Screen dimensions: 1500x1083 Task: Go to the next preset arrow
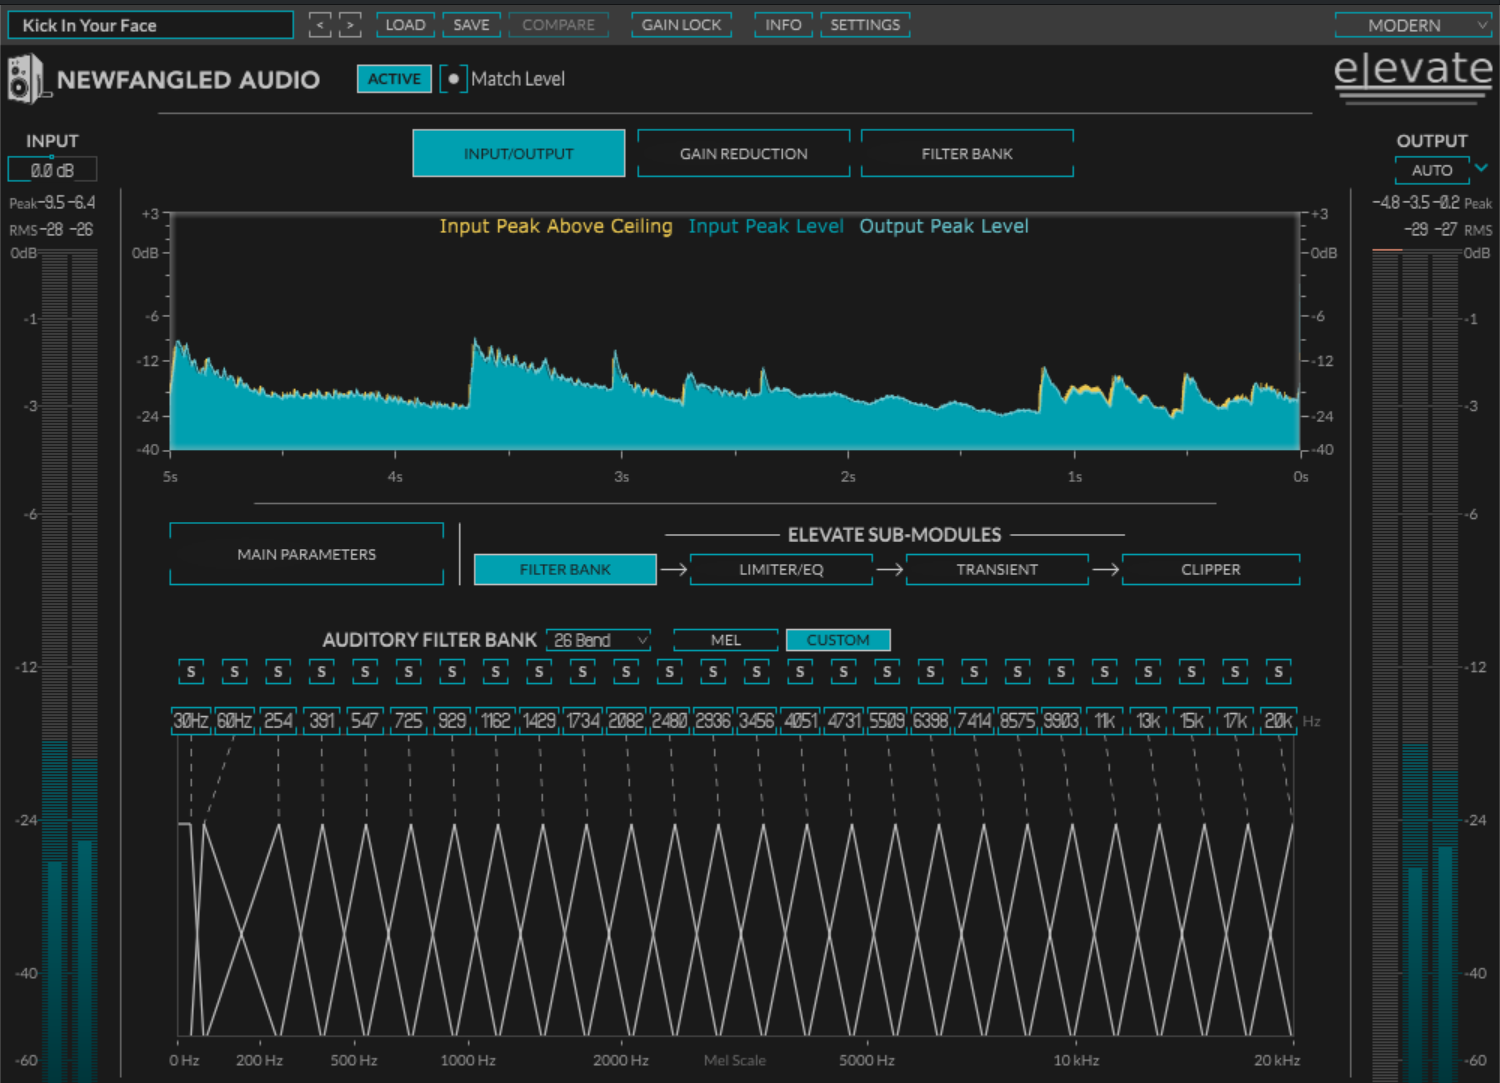350,25
